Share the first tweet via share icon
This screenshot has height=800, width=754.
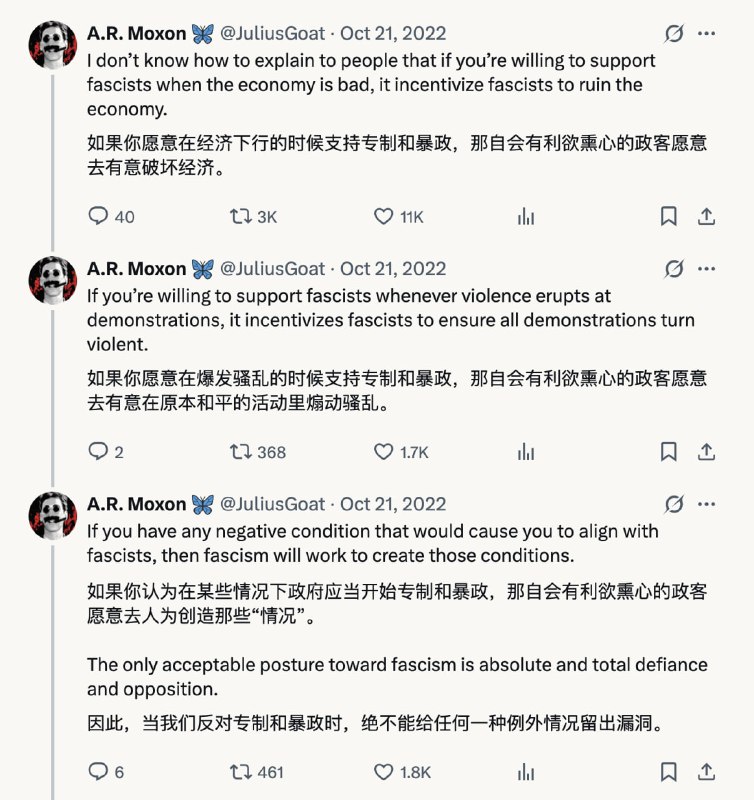click(x=707, y=216)
